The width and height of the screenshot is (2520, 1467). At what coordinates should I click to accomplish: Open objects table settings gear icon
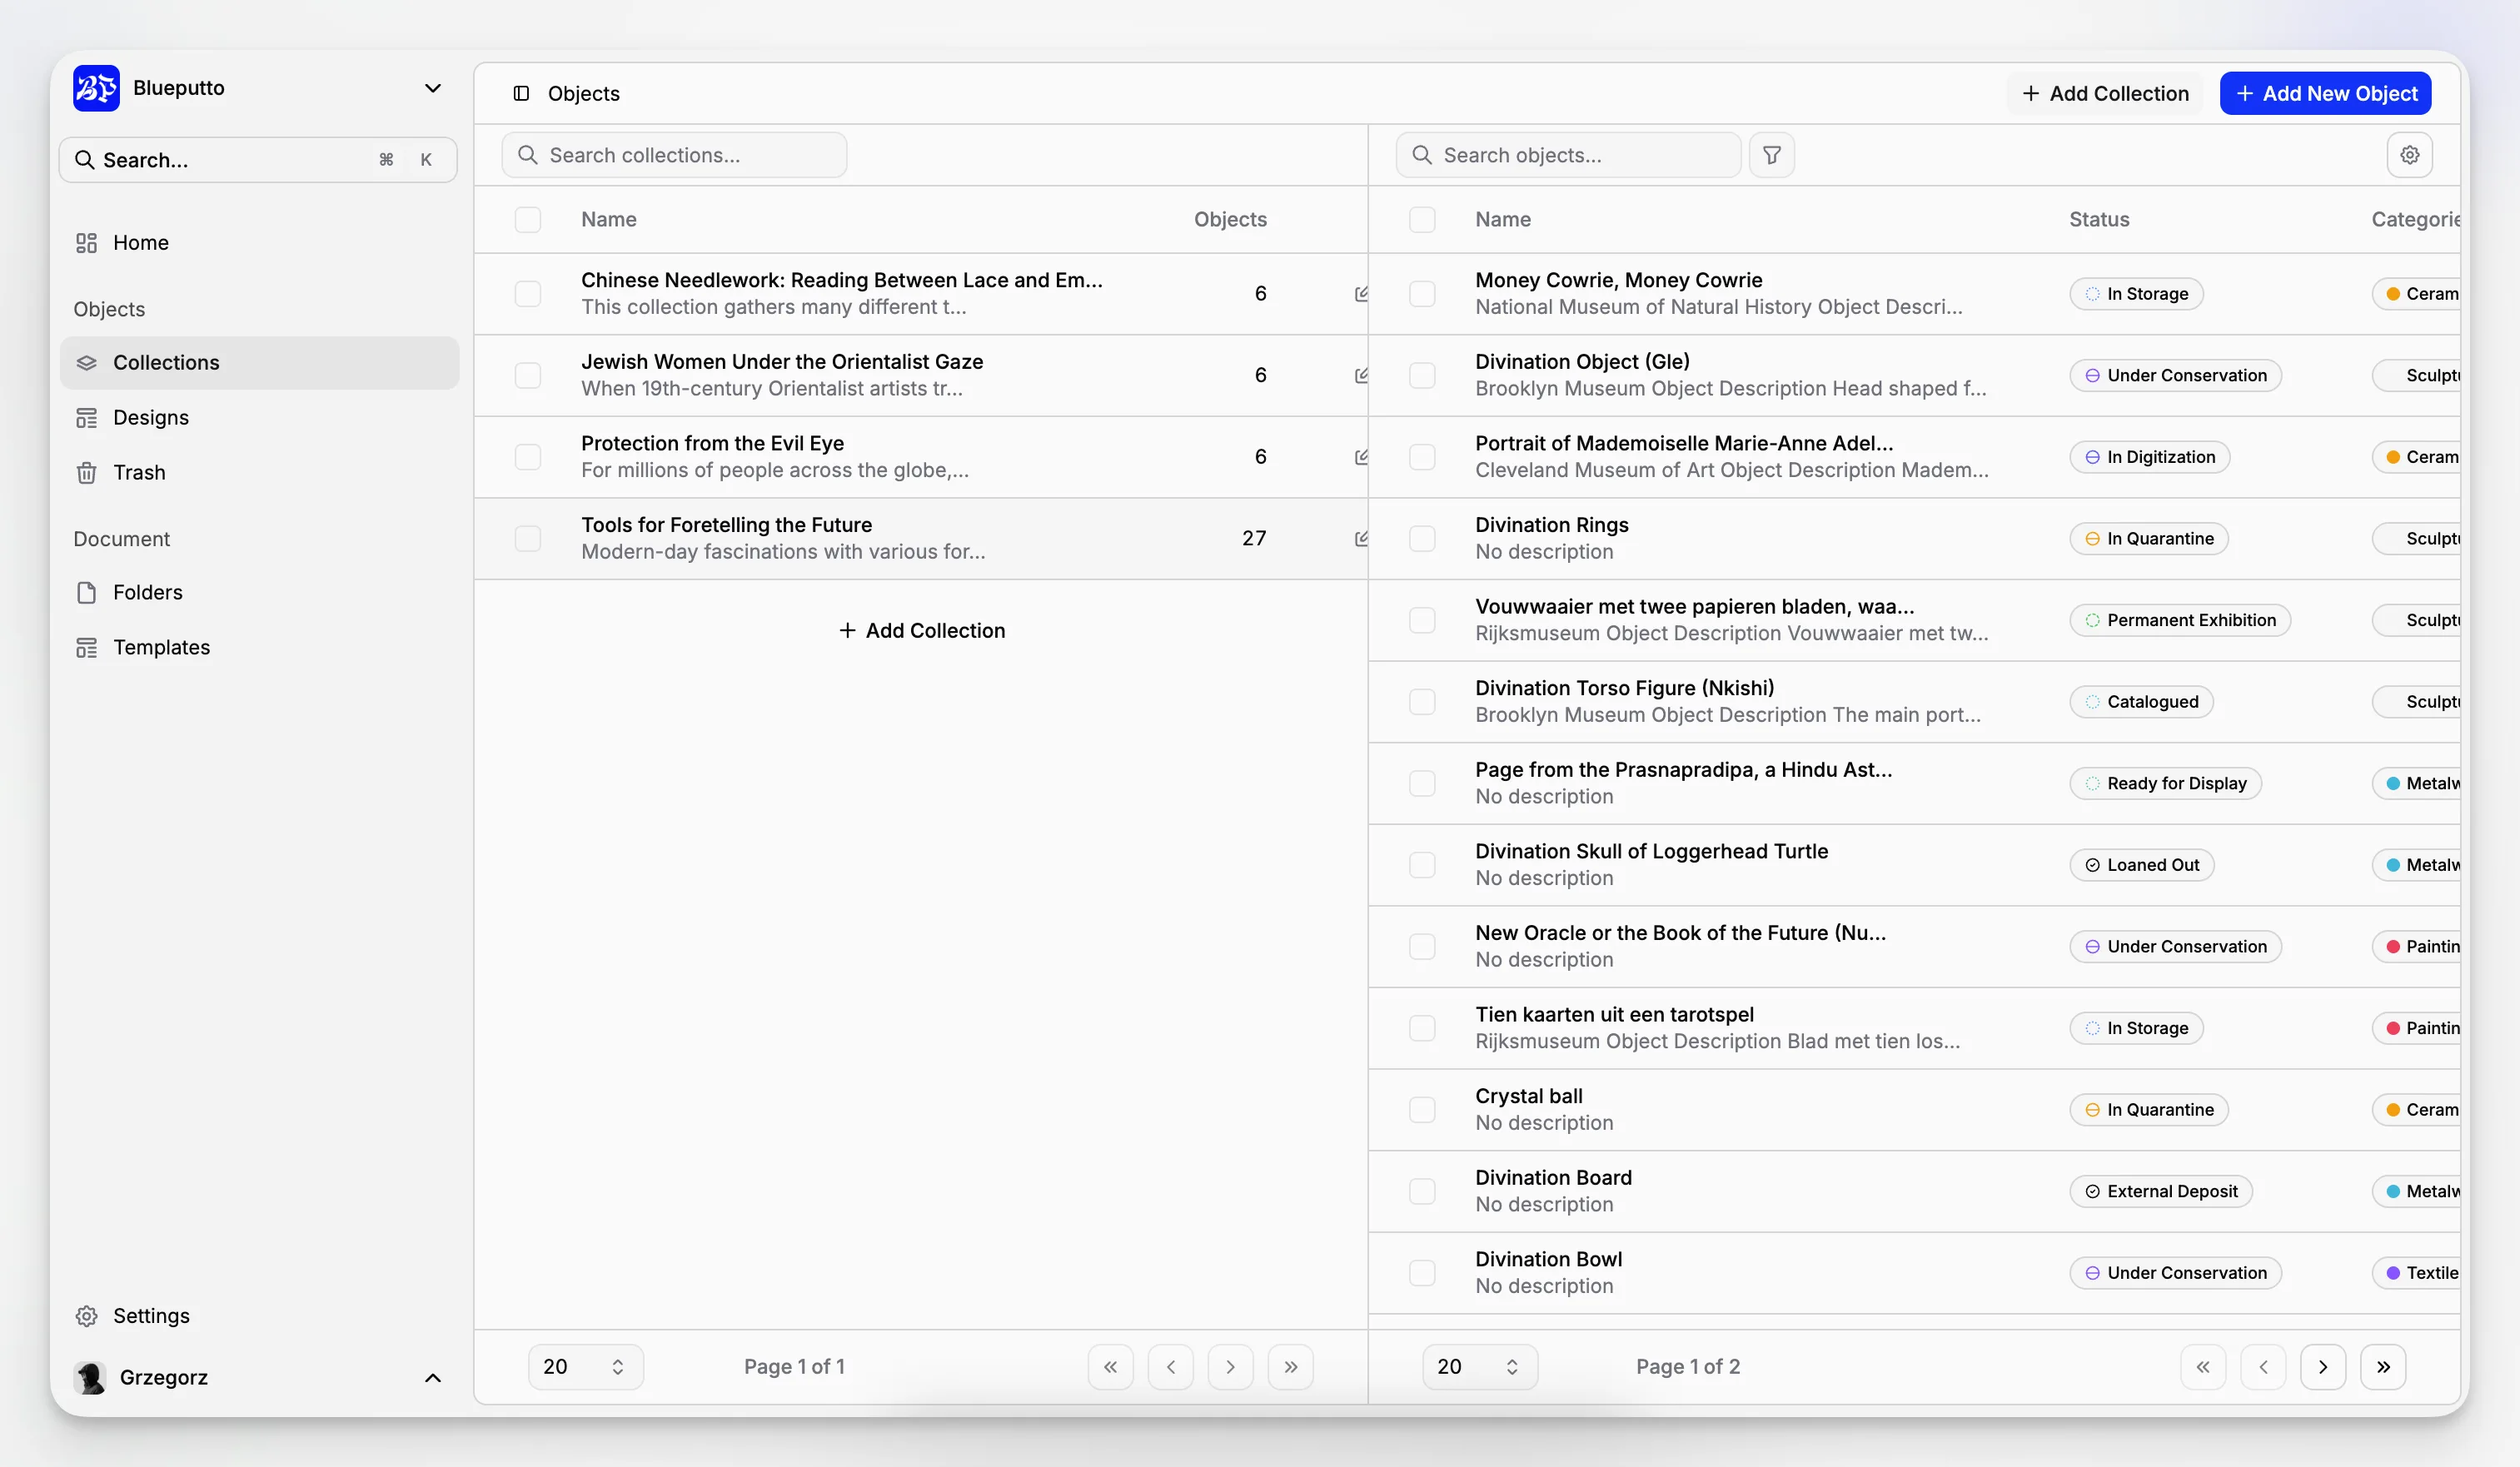[2409, 155]
